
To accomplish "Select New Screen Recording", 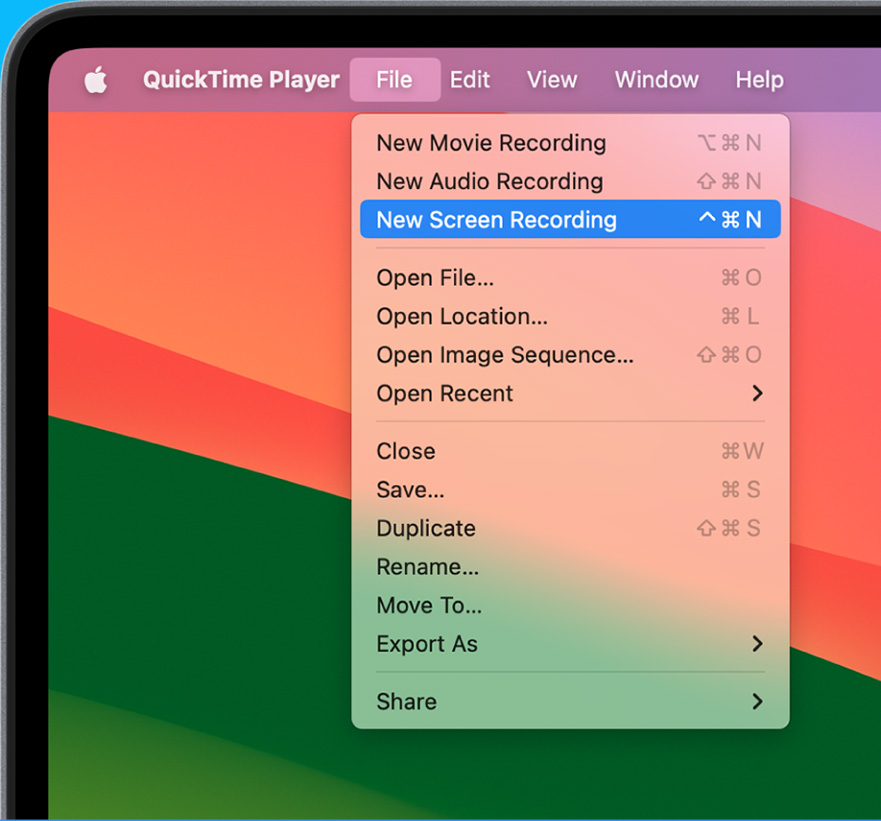I will pos(497,219).
